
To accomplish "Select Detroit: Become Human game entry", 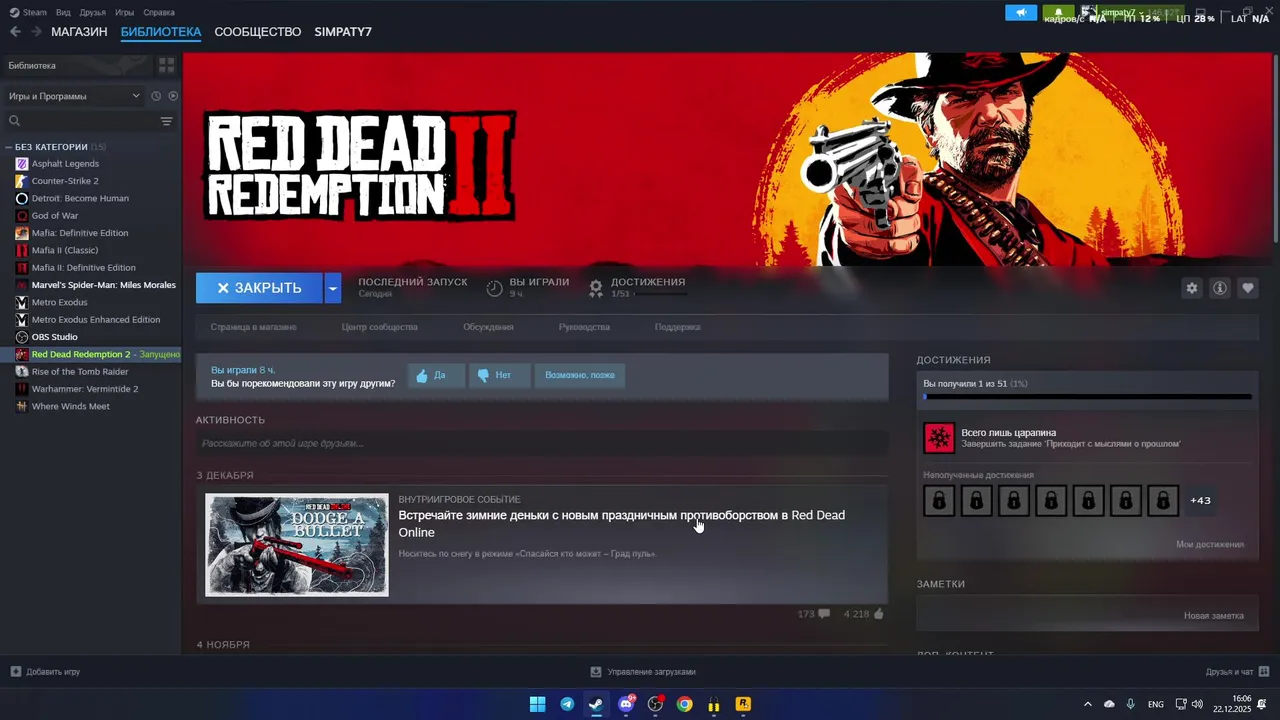I will (80, 198).
